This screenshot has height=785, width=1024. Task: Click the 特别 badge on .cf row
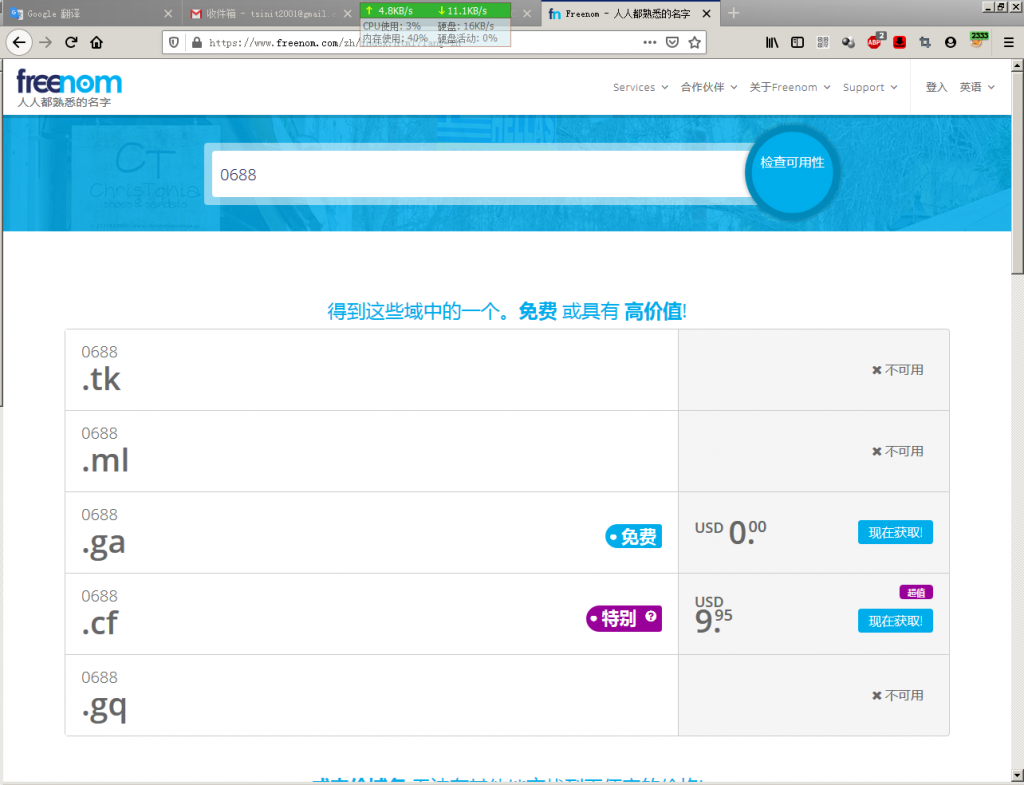tap(624, 618)
